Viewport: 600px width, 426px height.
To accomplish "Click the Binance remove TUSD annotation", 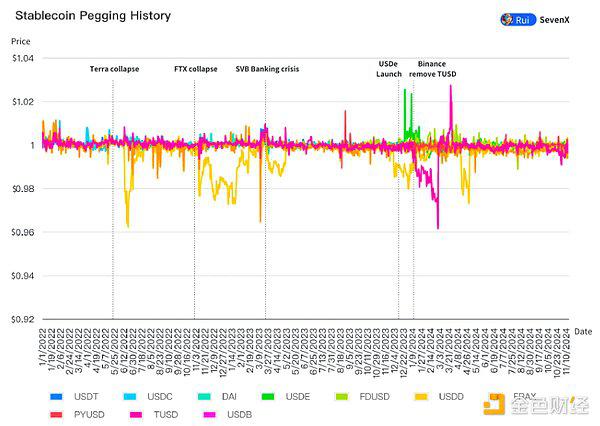I will 432,69.
